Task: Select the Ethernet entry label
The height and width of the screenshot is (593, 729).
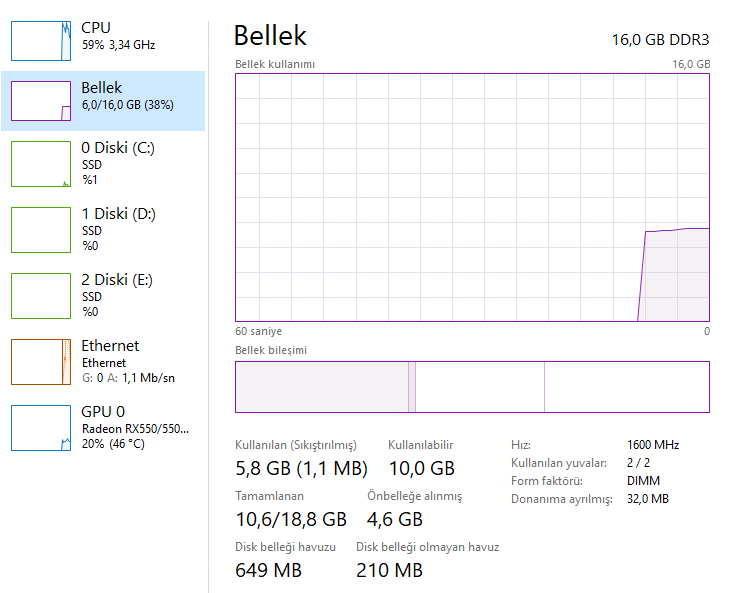Action: pyautogui.click(x=110, y=346)
